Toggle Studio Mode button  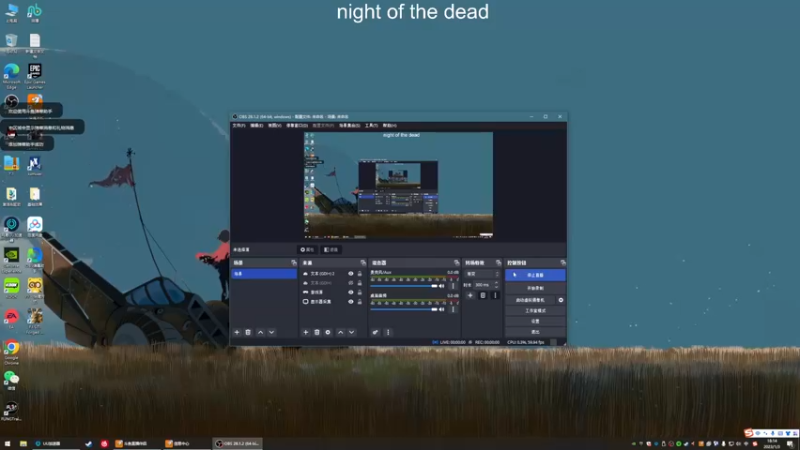(x=535, y=311)
